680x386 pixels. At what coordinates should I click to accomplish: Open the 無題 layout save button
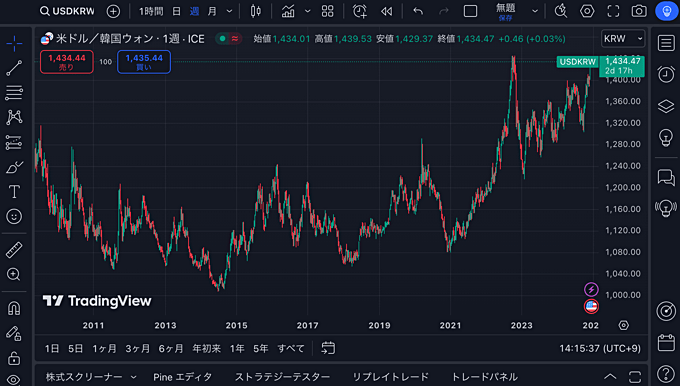[506, 11]
